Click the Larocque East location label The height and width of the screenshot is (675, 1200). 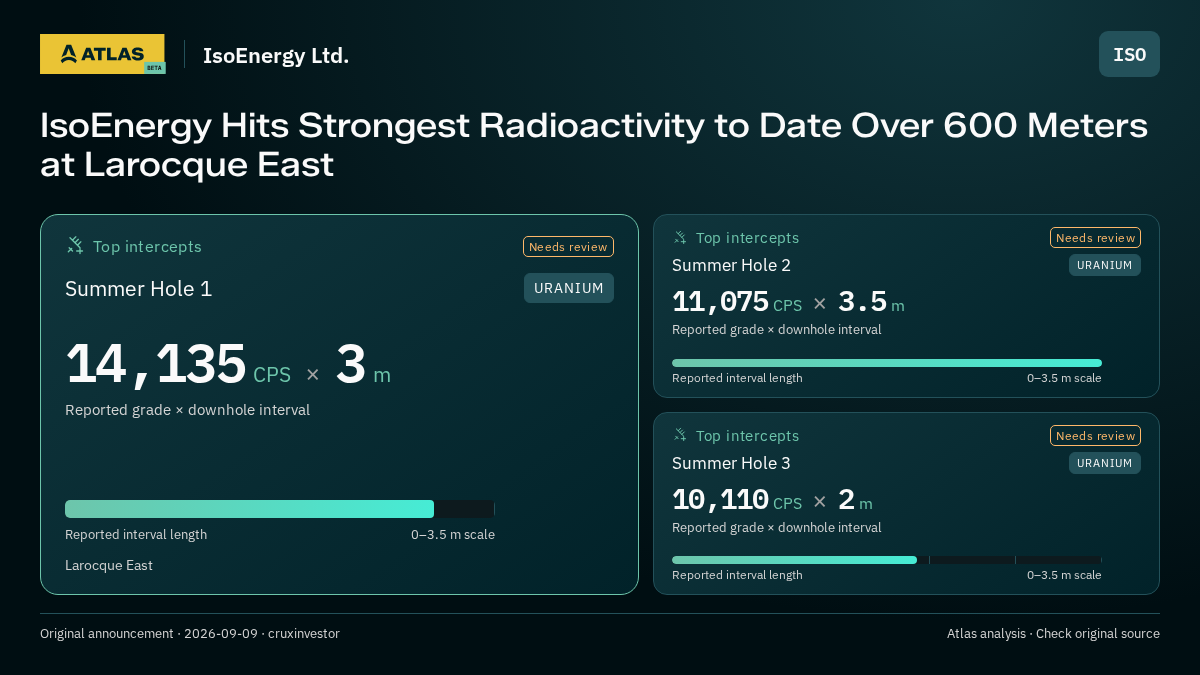pyautogui.click(x=109, y=565)
